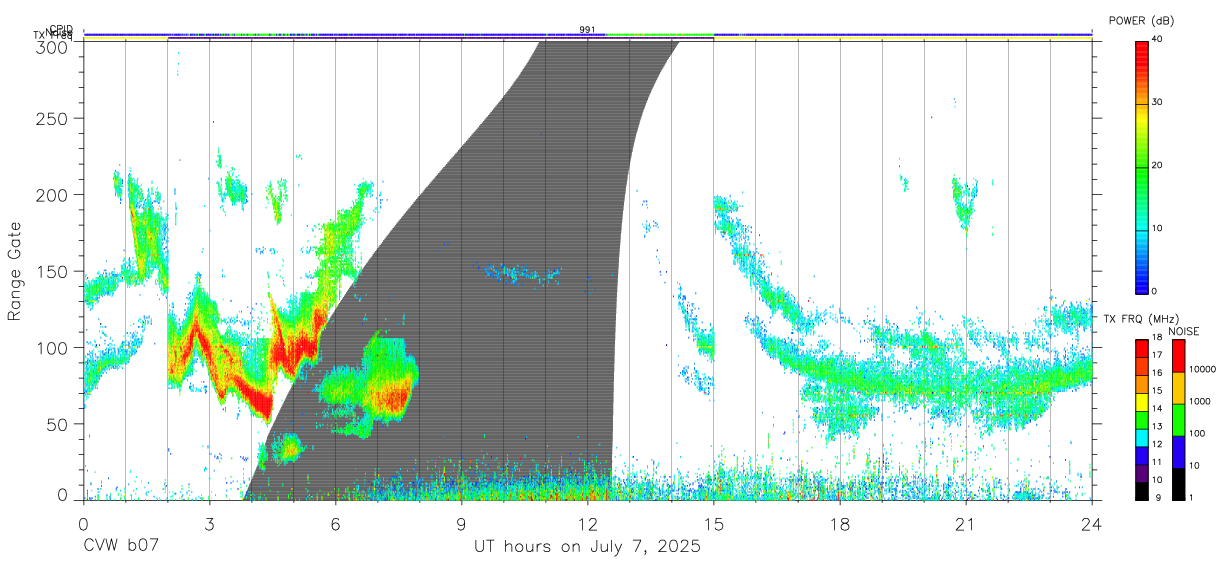
Task: Click the 14 frequency legend label
Action: click(x=1157, y=408)
